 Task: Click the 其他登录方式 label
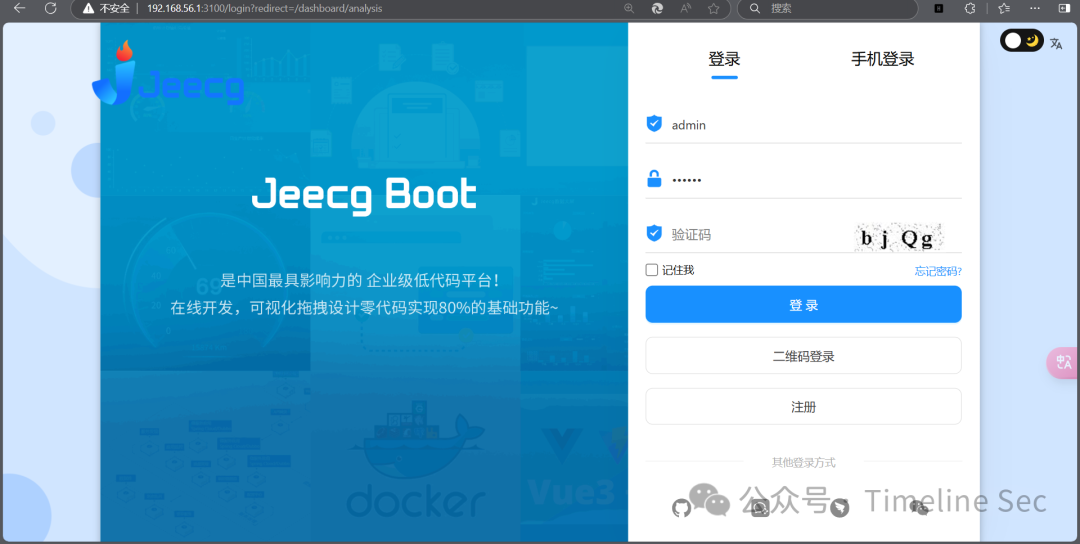804,463
